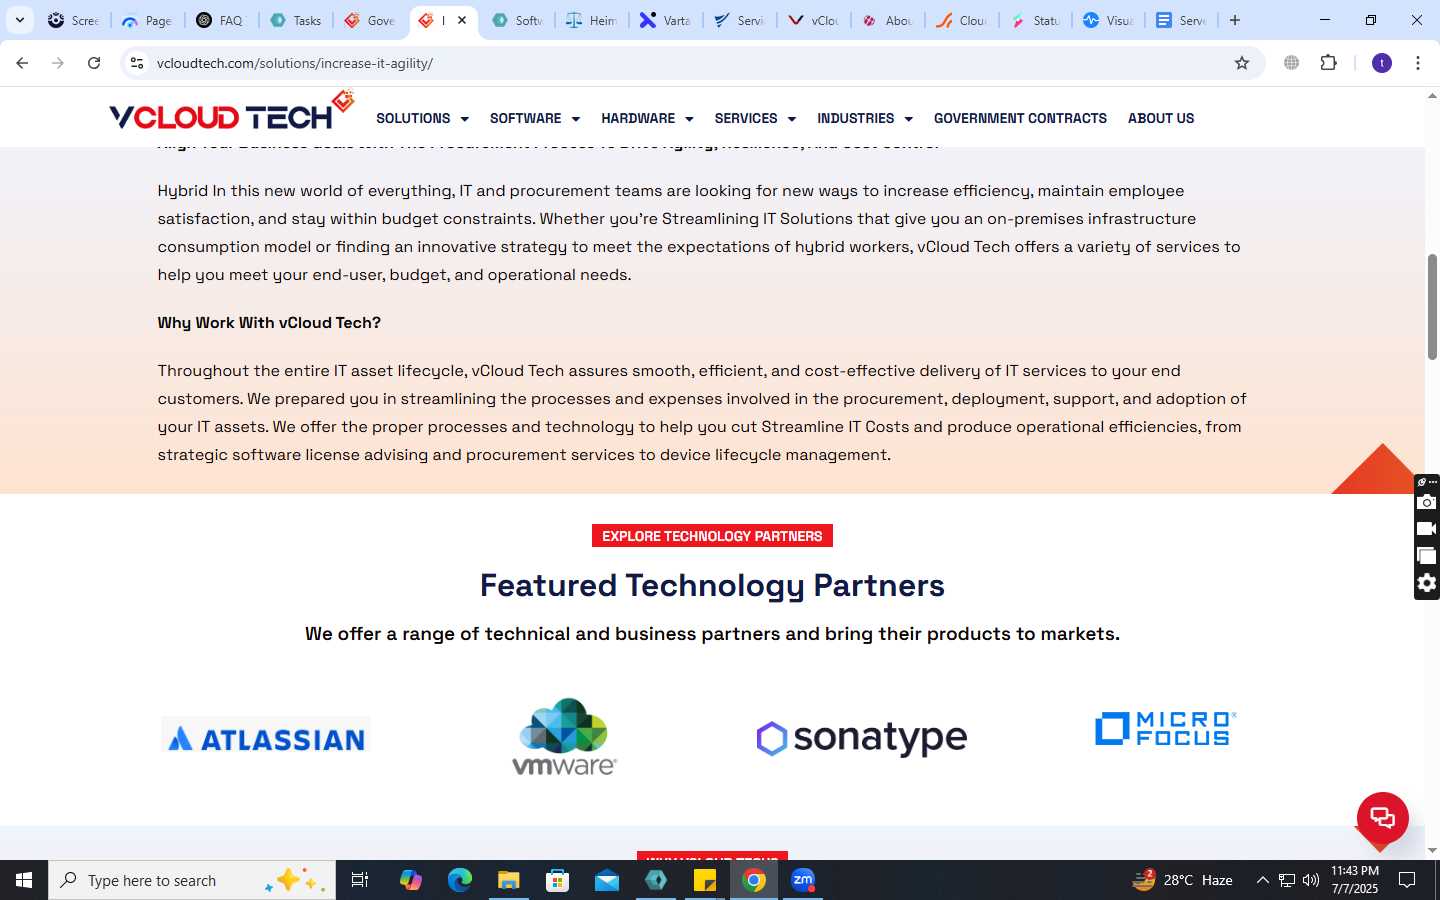Click the video recorder icon in side widget

(x=1427, y=529)
